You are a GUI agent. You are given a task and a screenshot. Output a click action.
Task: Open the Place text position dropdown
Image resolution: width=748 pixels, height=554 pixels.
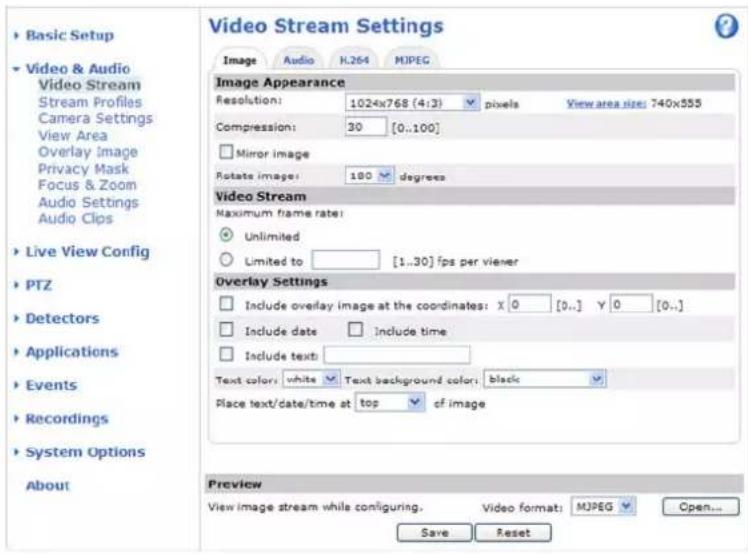[x=390, y=403]
